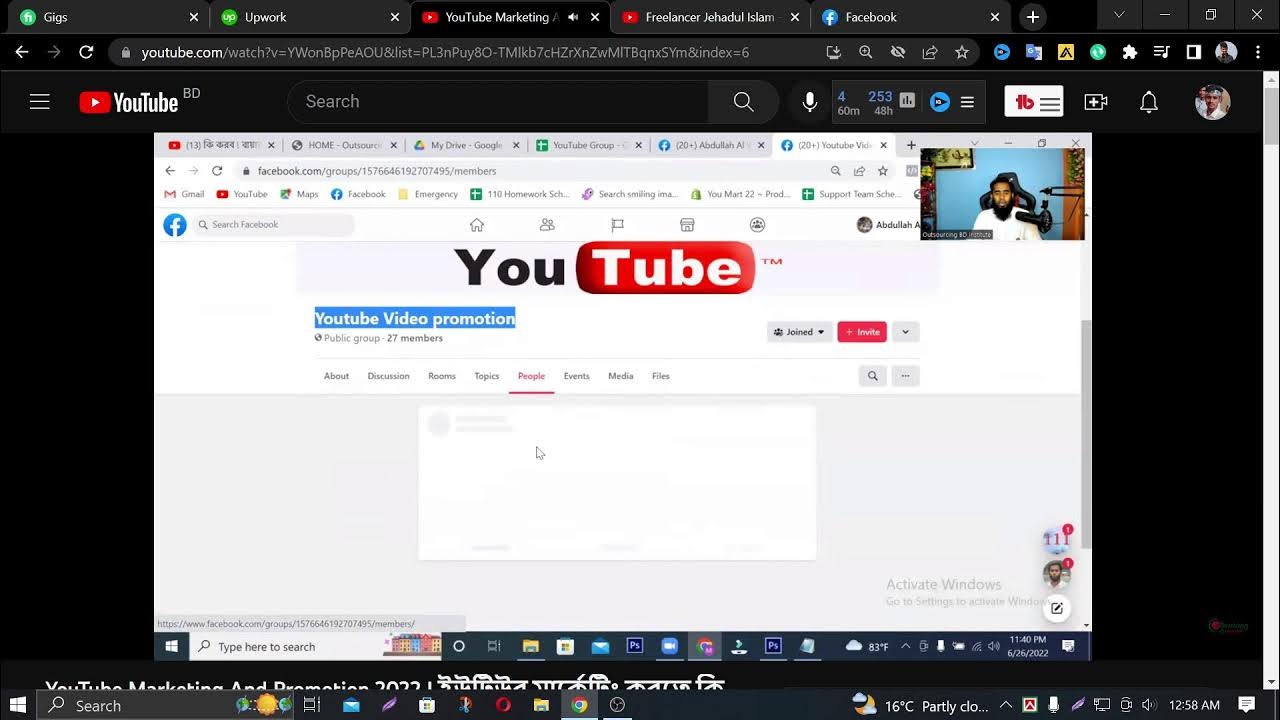Close the Upwork tab
Screen dimensions: 1280x720
pyautogui.click(x=395, y=17)
